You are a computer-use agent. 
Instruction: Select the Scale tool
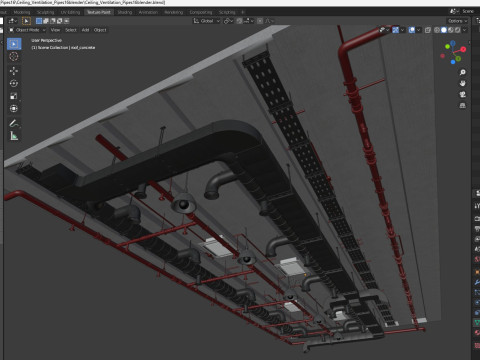(14, 96)
